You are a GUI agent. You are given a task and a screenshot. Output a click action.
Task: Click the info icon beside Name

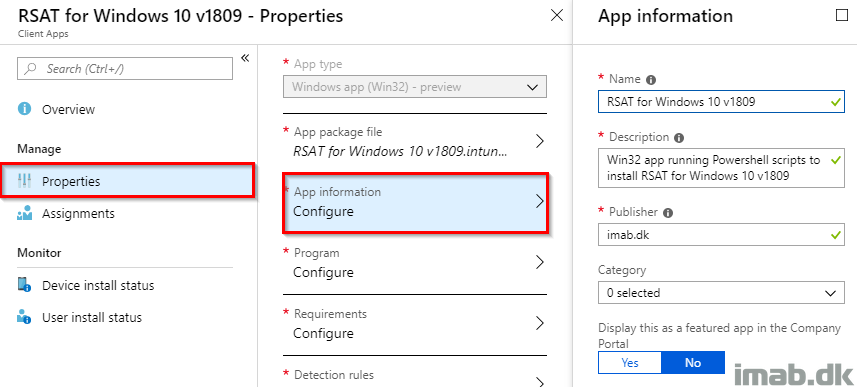650,80
